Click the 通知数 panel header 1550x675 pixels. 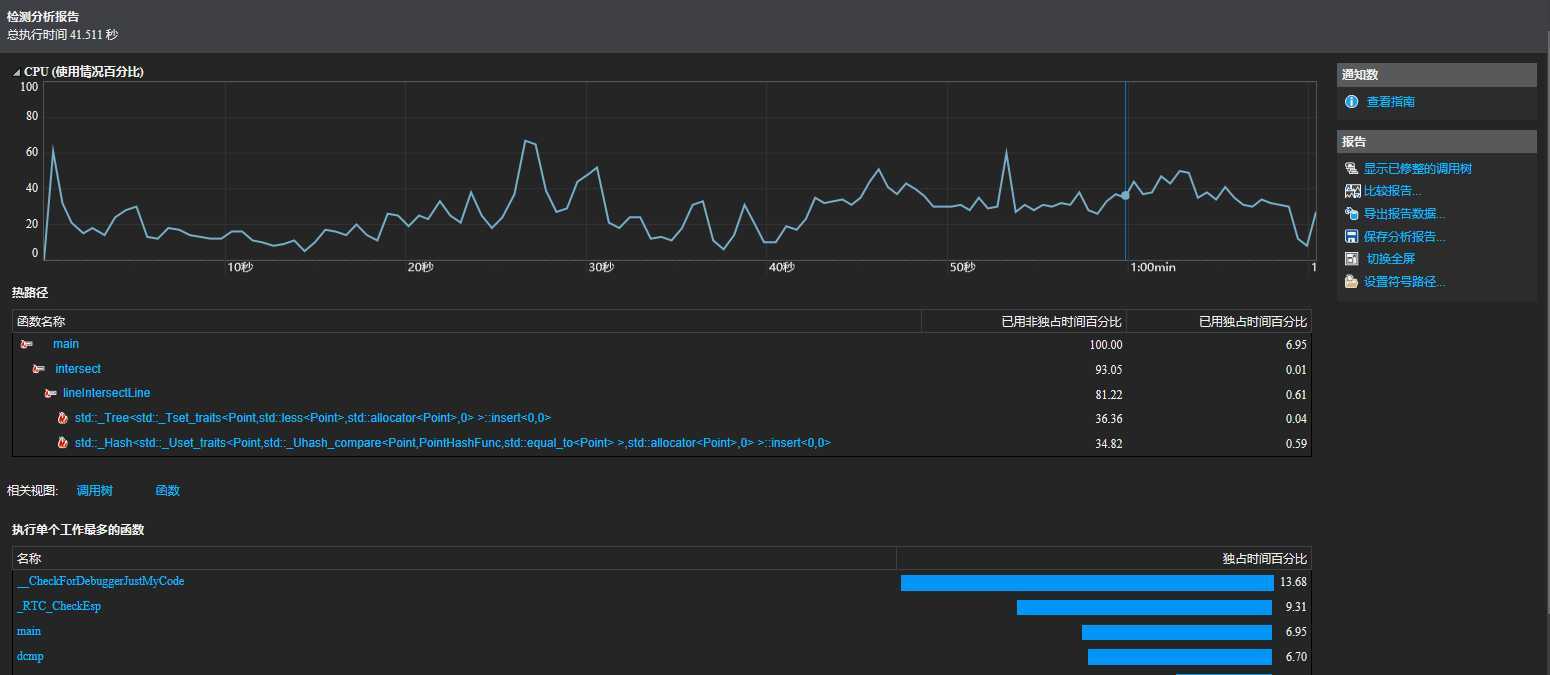[1437, 75]
